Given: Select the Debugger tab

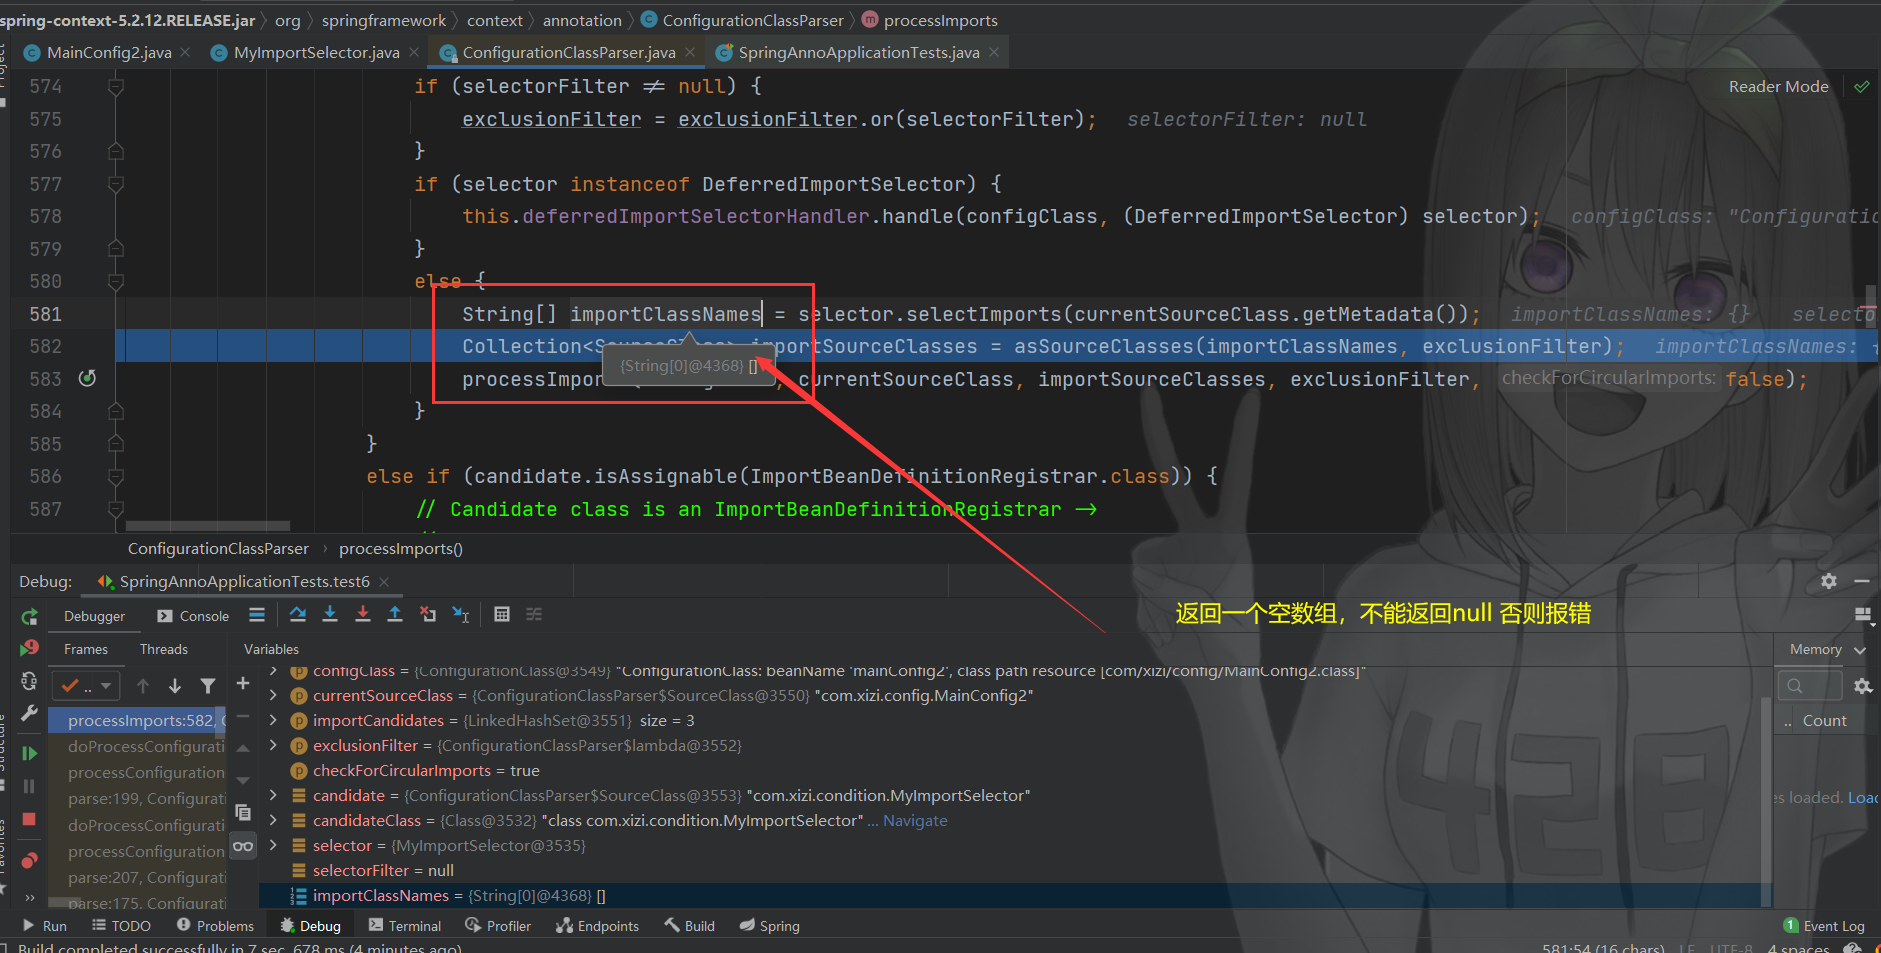Looking at the screenshot, I should click(x=95, y=616).
